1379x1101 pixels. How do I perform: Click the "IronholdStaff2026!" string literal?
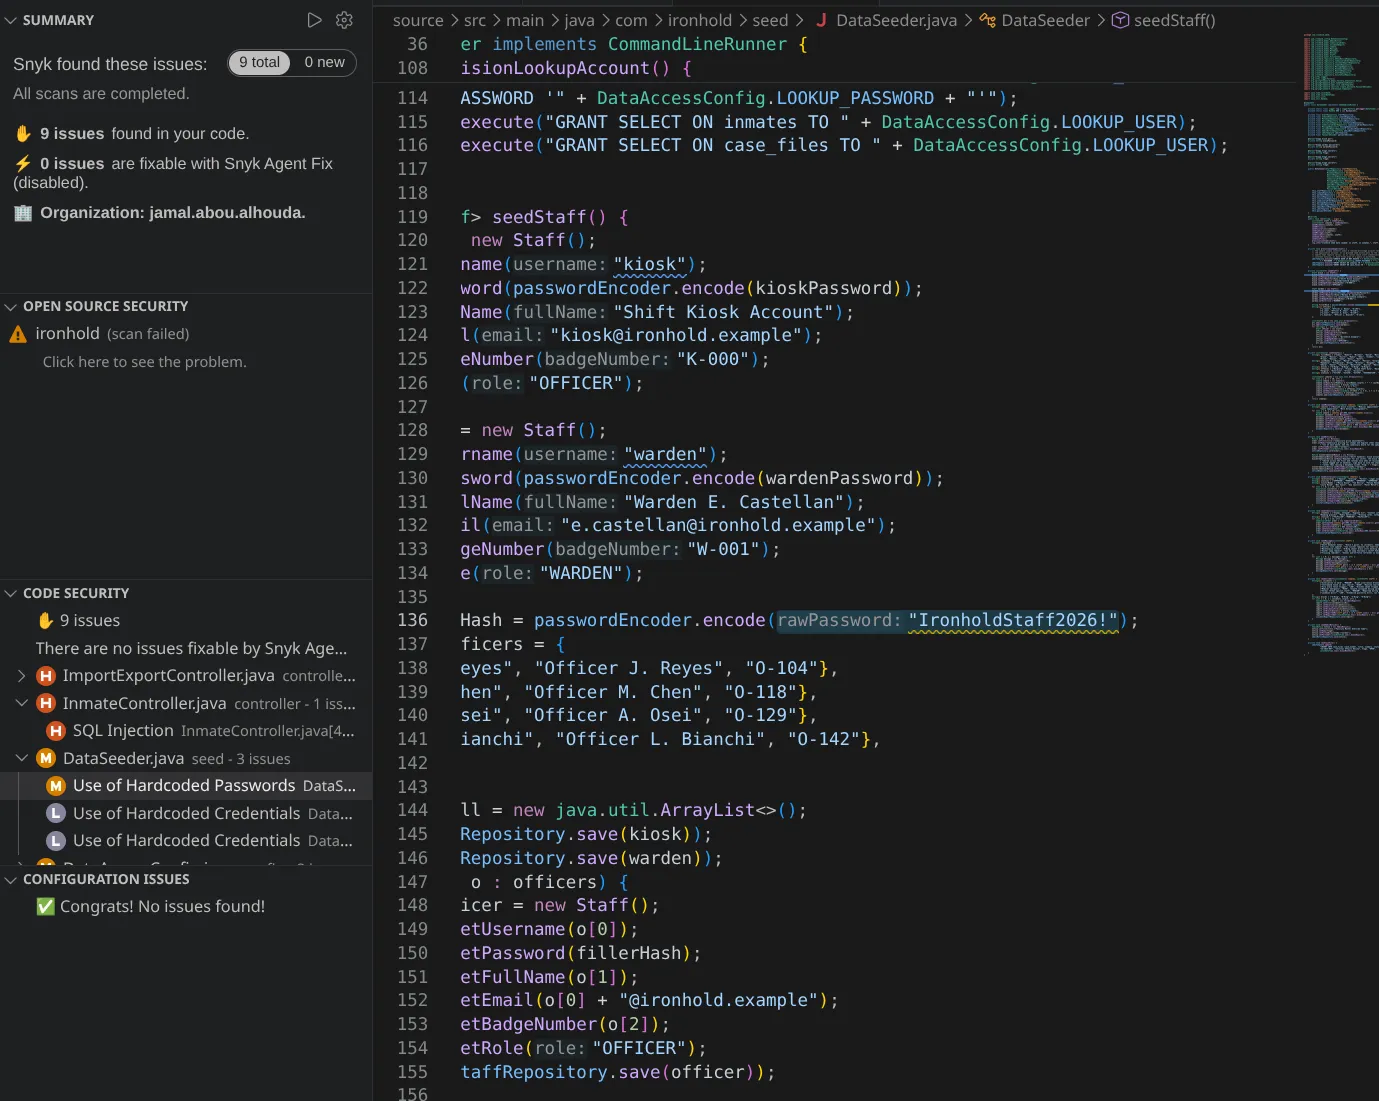click(1013, 620)
